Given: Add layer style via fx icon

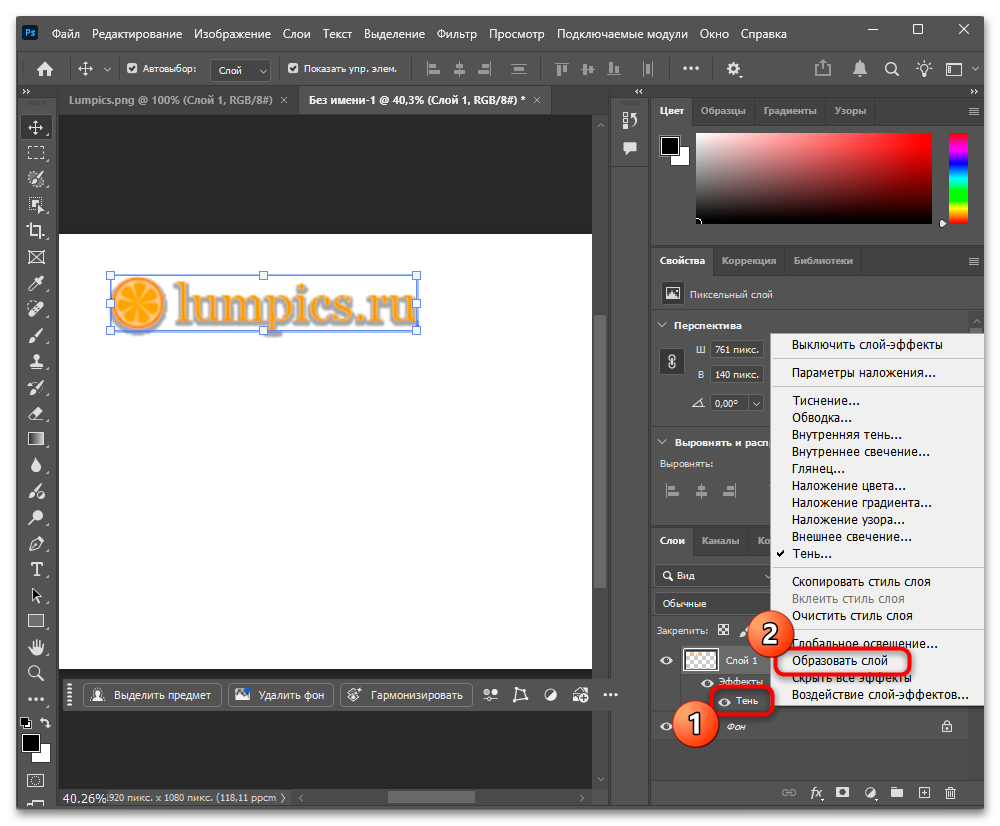Looking at the screenshot, I should (816, 793).
